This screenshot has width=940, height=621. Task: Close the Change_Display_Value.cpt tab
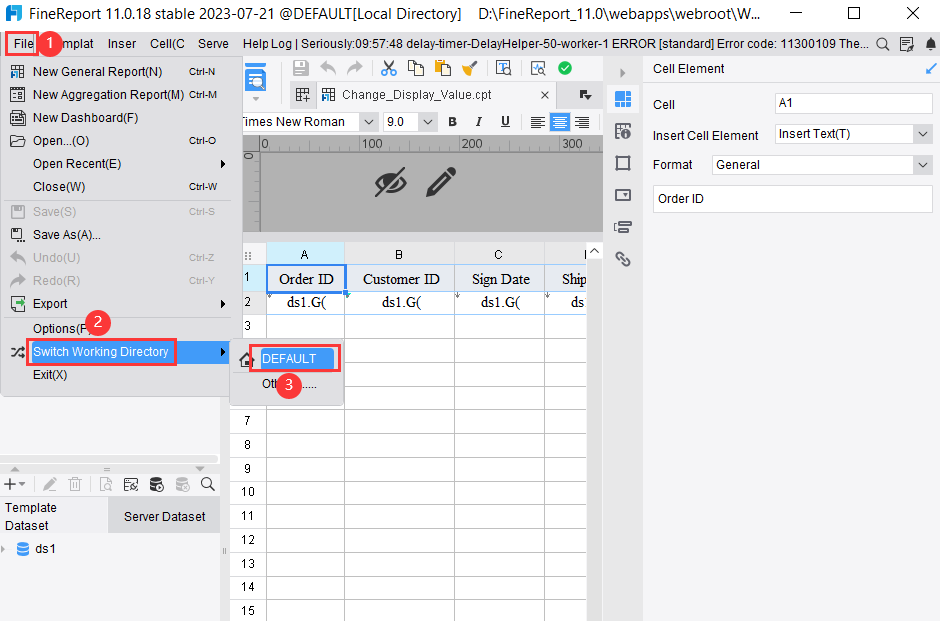pos(544,94)
